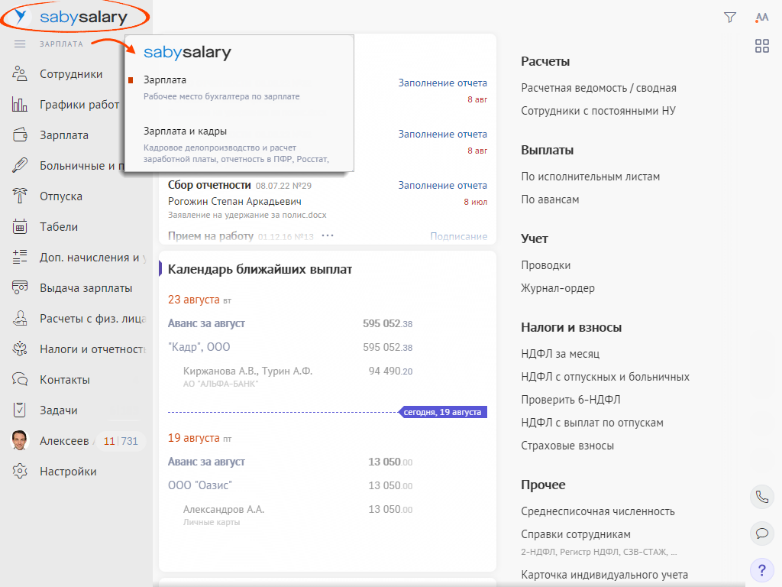Click the phone call round button

762,497
